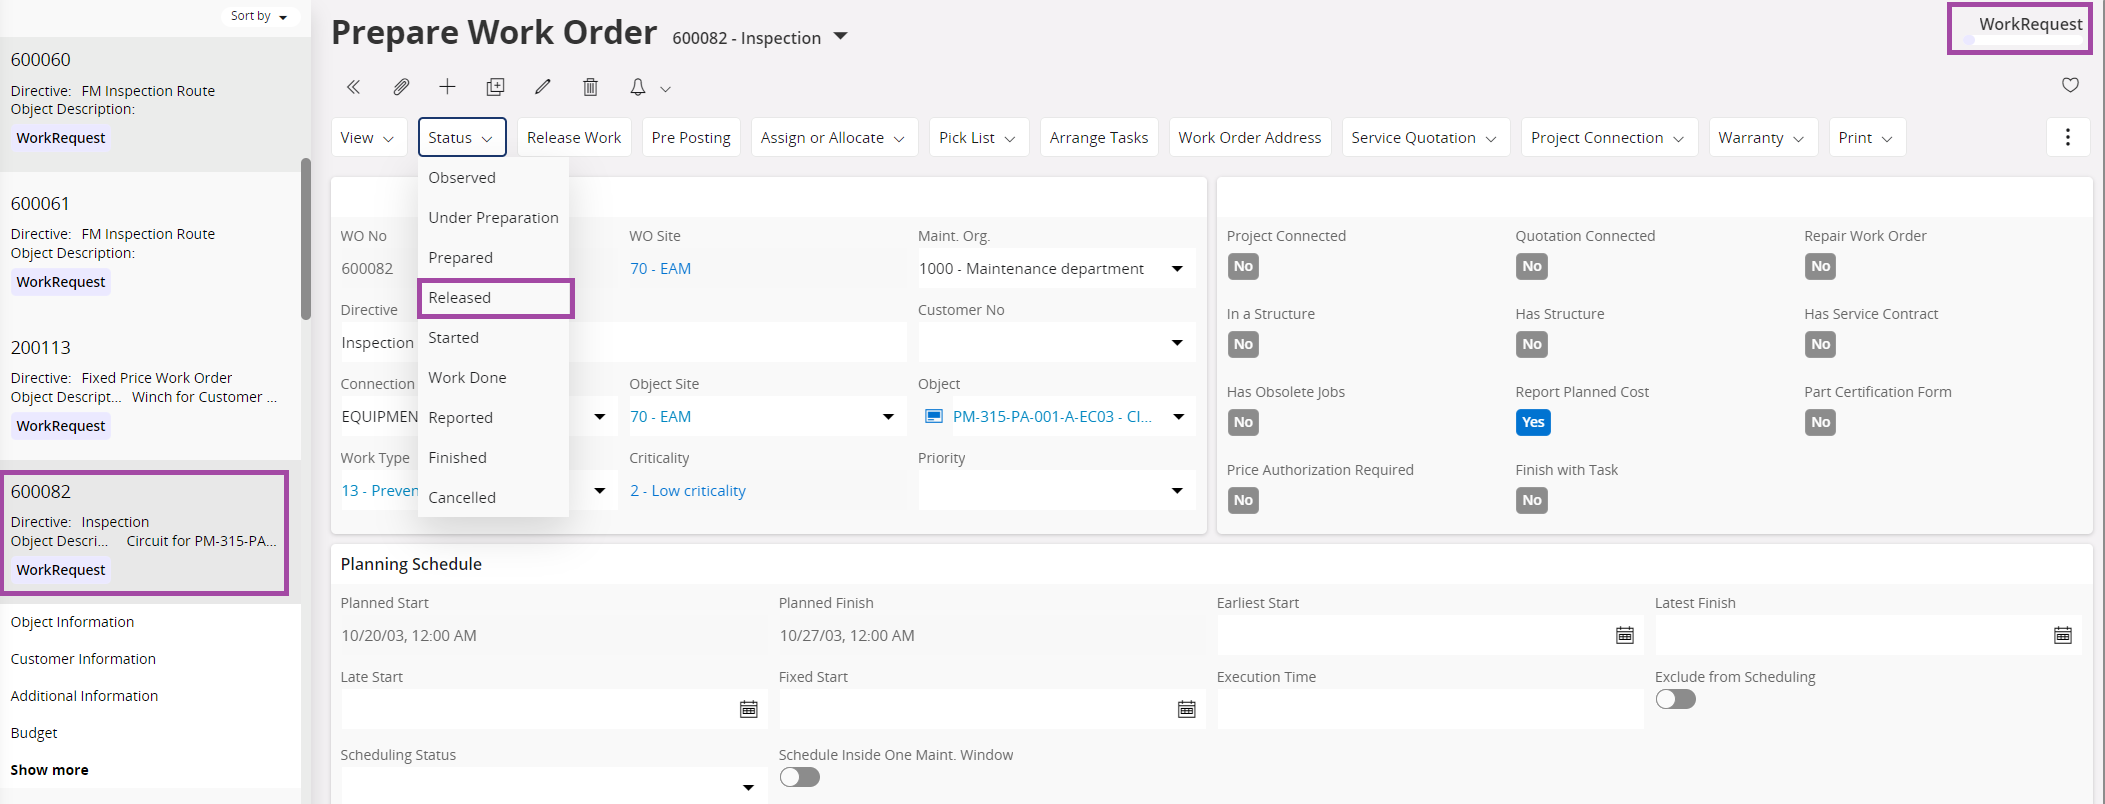2105x804 pixels.
Task: Expand the Maint. Org. dropdown
Action: coord(1177,269)
